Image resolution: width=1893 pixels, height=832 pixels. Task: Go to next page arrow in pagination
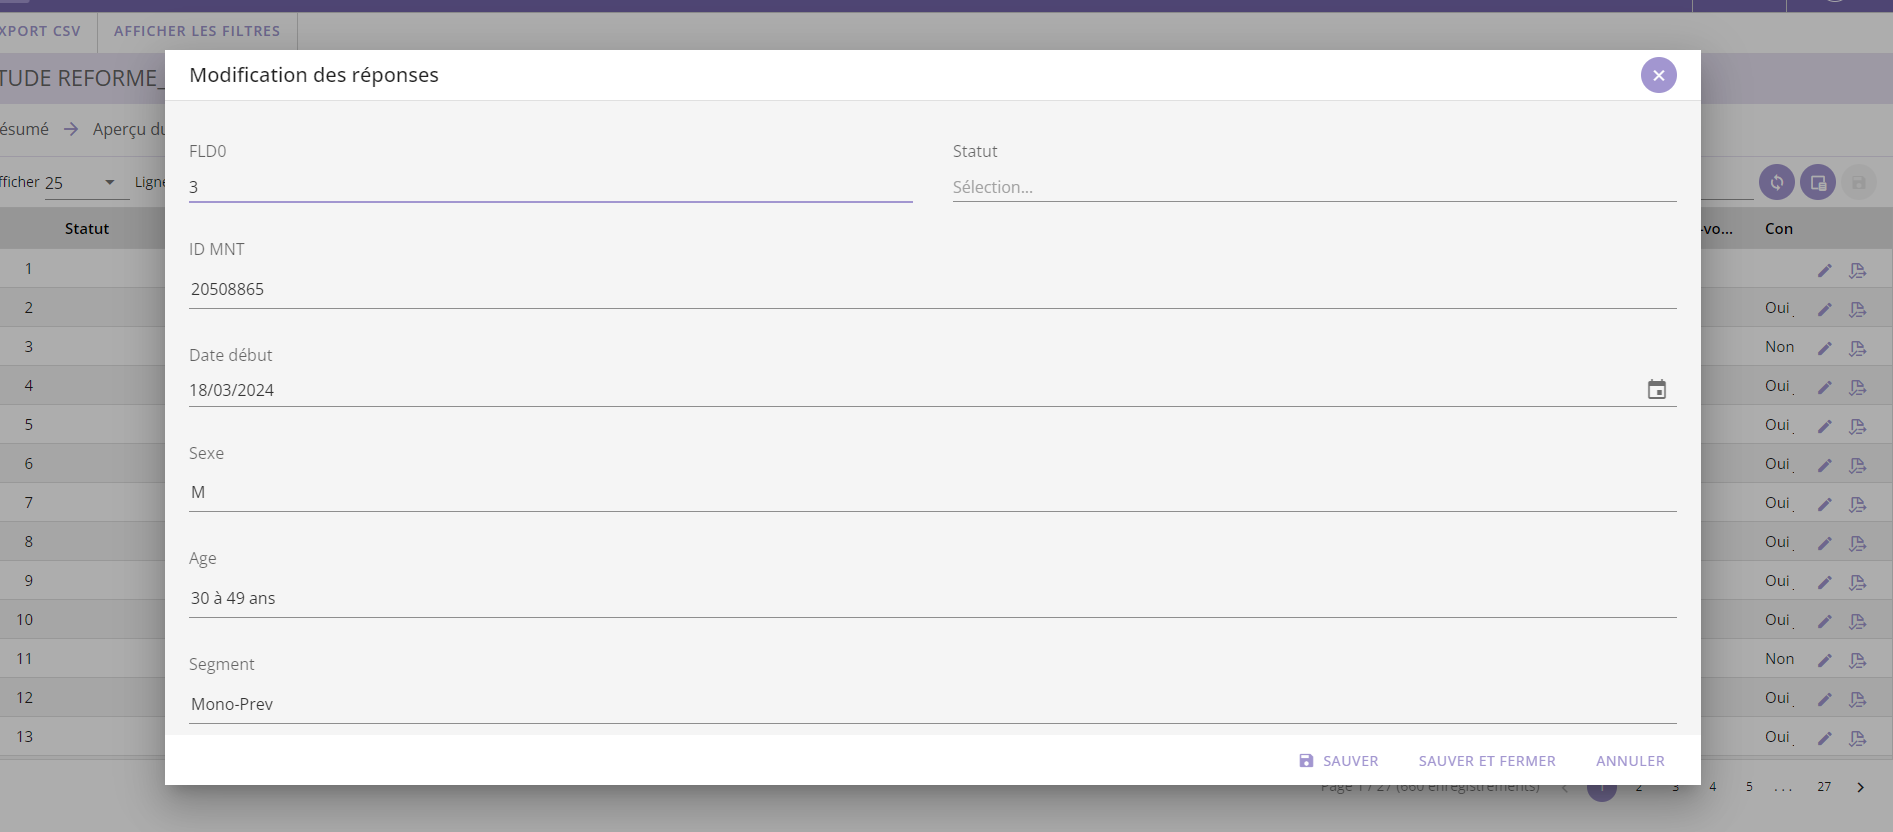pos(1860,787)
